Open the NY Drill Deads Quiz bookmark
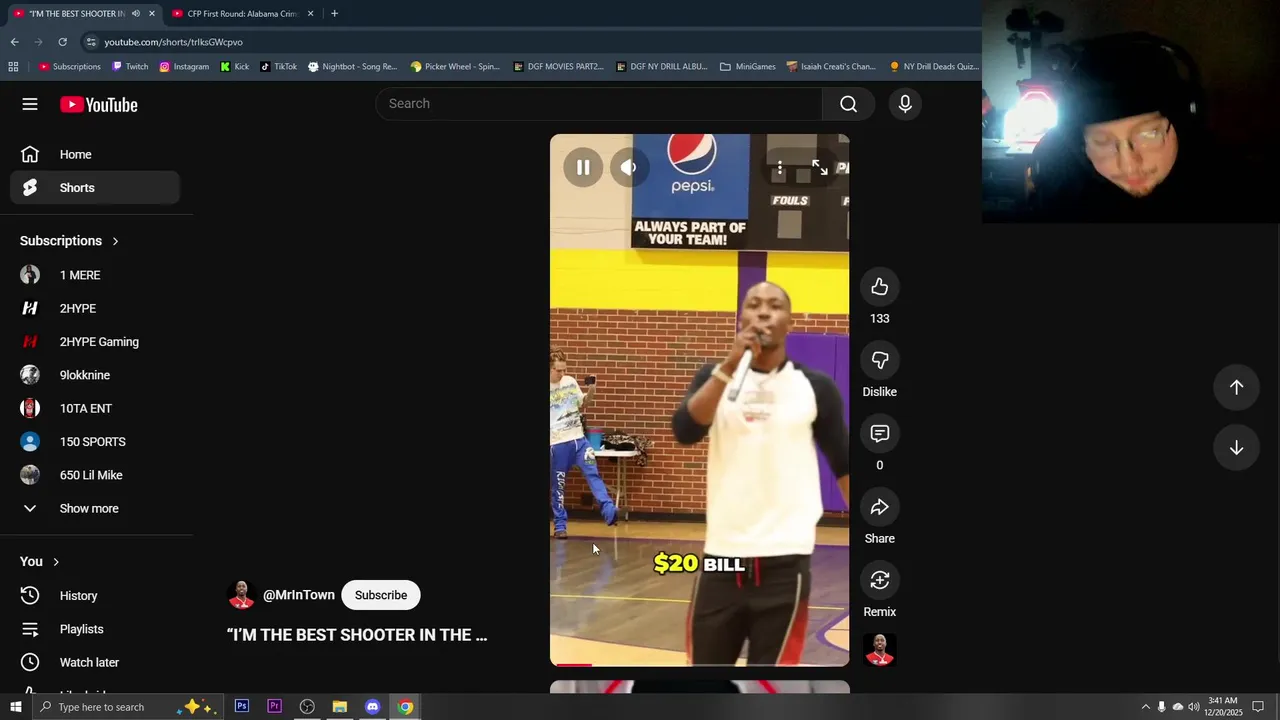The width and height of the screenshot is (1280, 720). tap(934, 67)
